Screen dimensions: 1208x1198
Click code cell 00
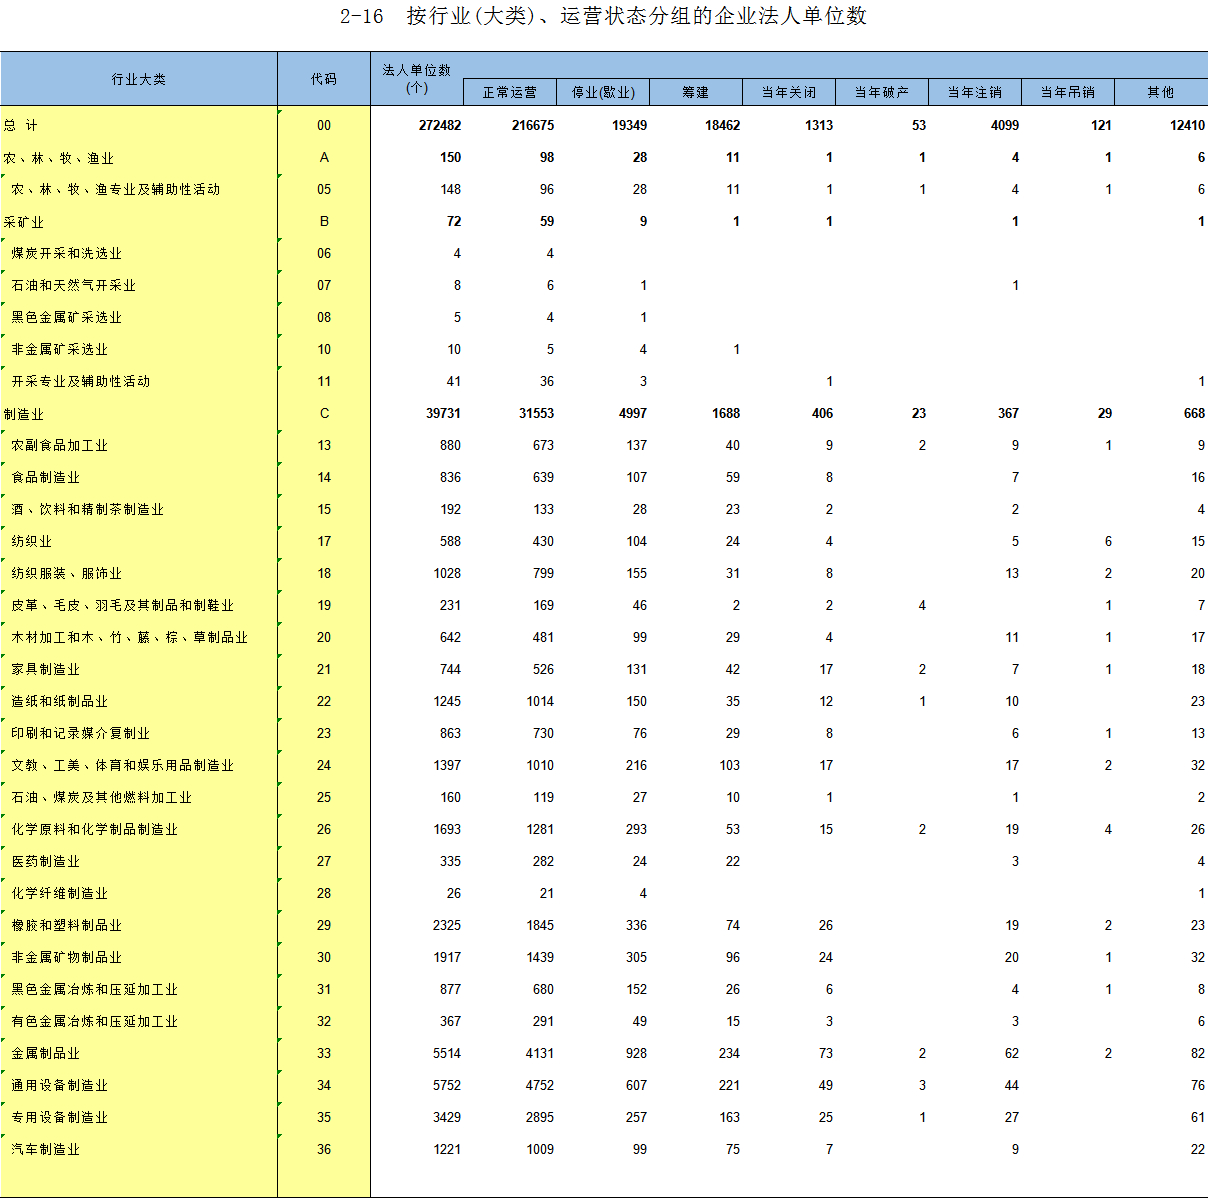(324, 125)
